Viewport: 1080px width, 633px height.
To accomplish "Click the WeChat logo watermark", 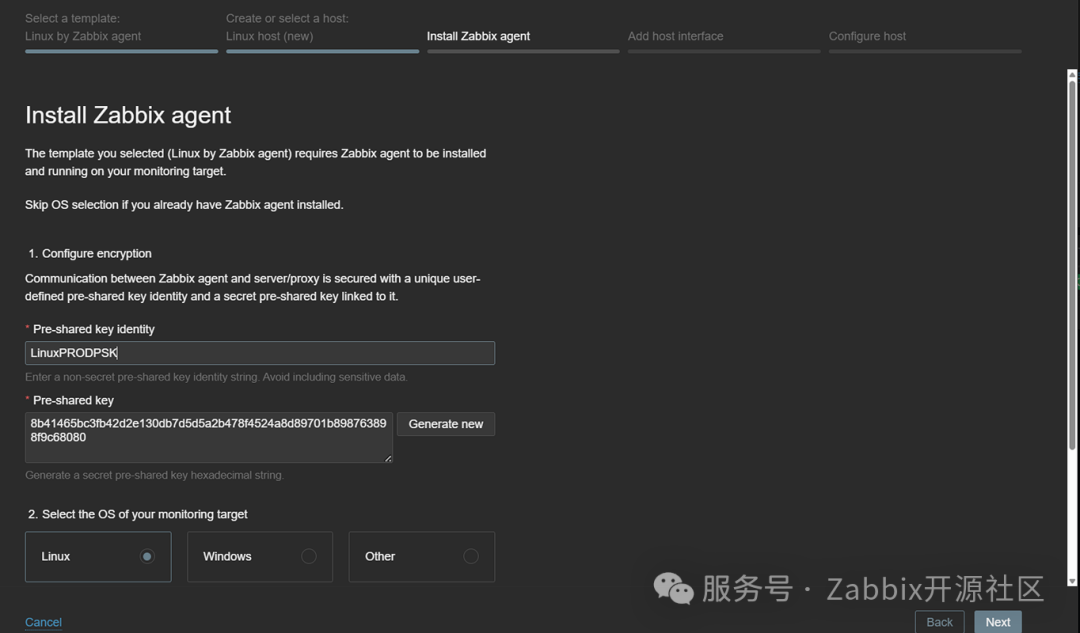I will click(673, 588).
